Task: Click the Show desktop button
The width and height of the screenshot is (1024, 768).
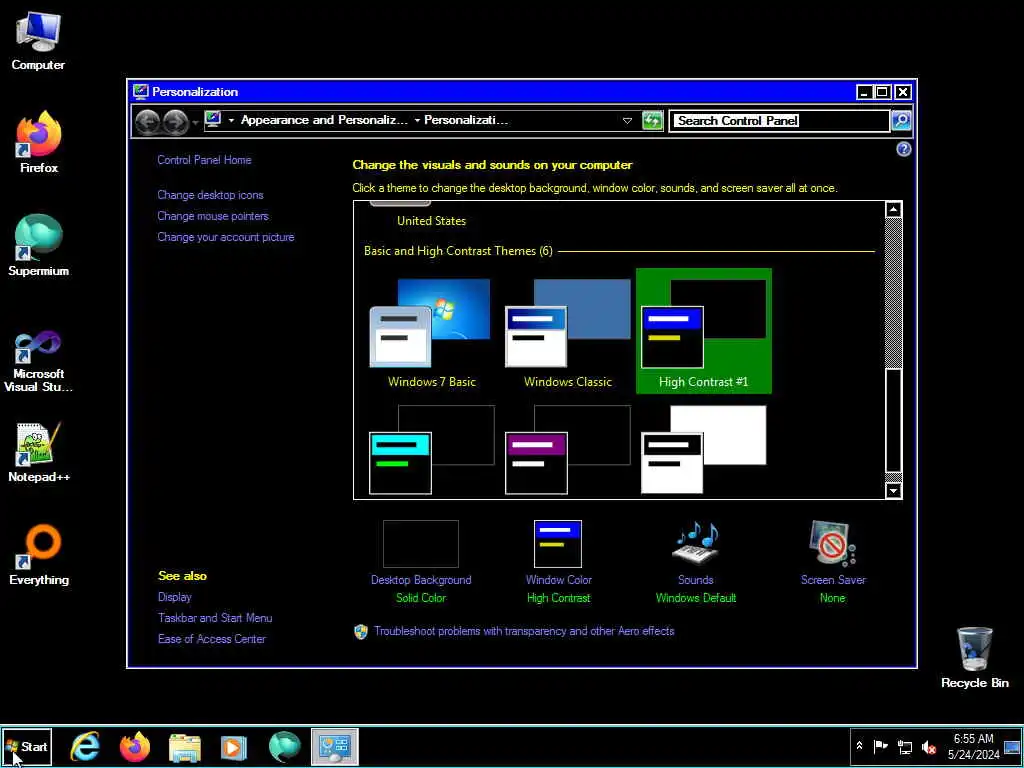Action: 1013,746
